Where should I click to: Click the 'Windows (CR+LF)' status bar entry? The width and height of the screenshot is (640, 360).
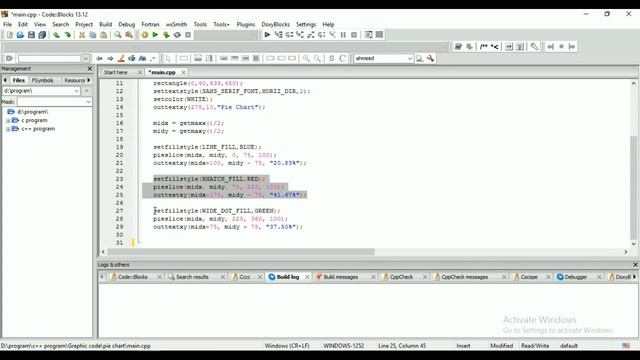point(287,346)
